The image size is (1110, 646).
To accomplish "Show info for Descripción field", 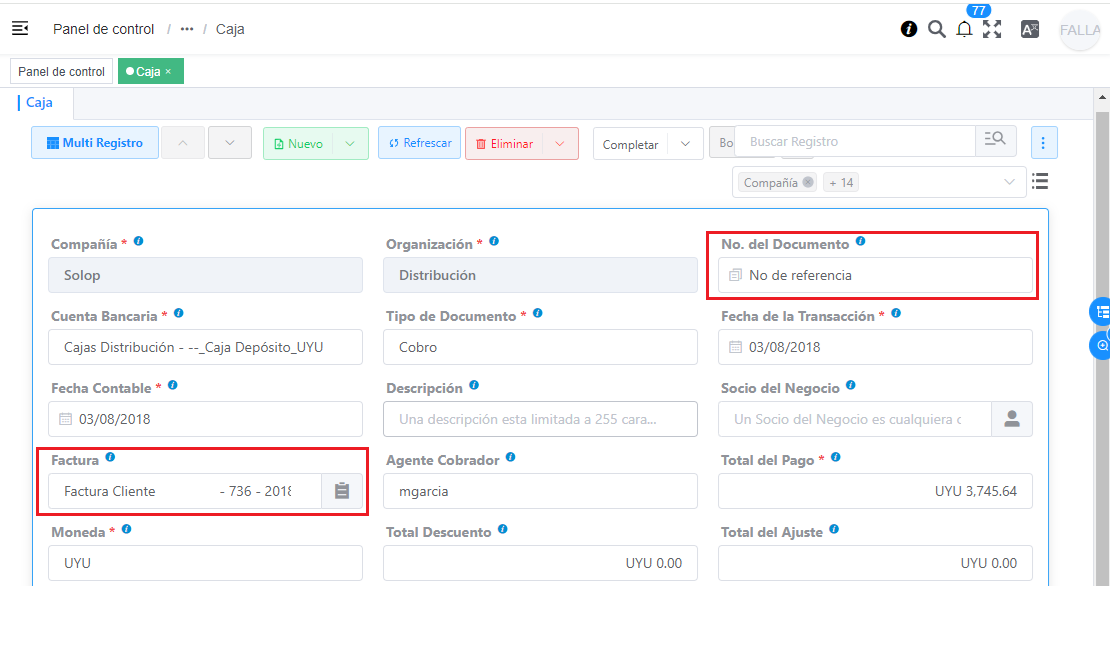I will pyautogui.click(x=474, y=385).
